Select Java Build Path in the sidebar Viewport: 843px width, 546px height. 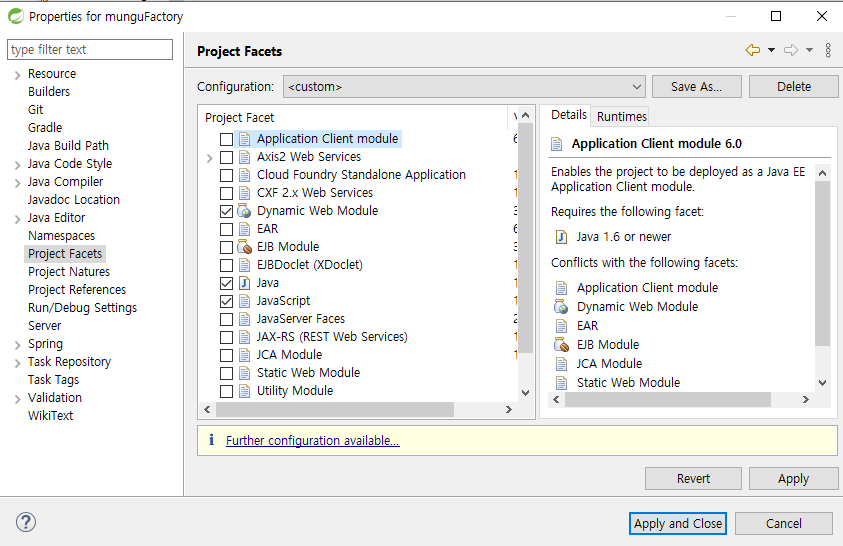click(x=68, y=146)
